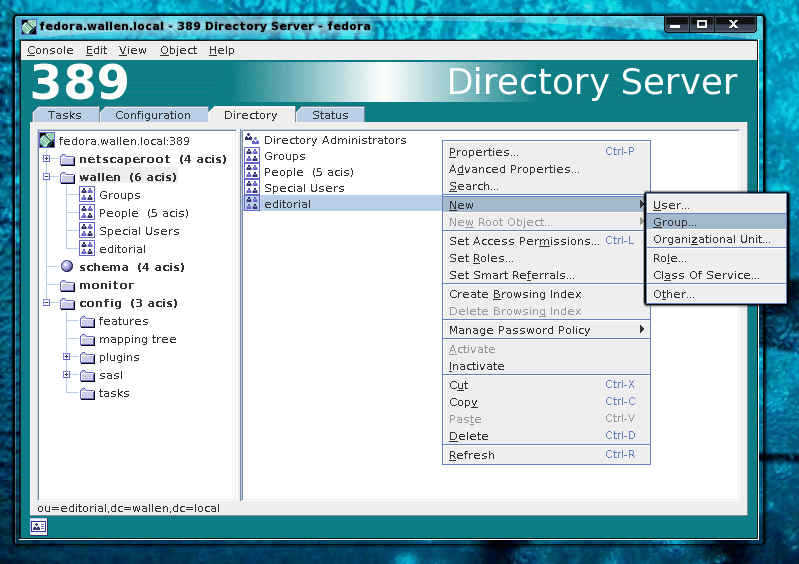Open the Object menu
The height and width of the screenshot is (564, 799).
[x=178, y=50]
